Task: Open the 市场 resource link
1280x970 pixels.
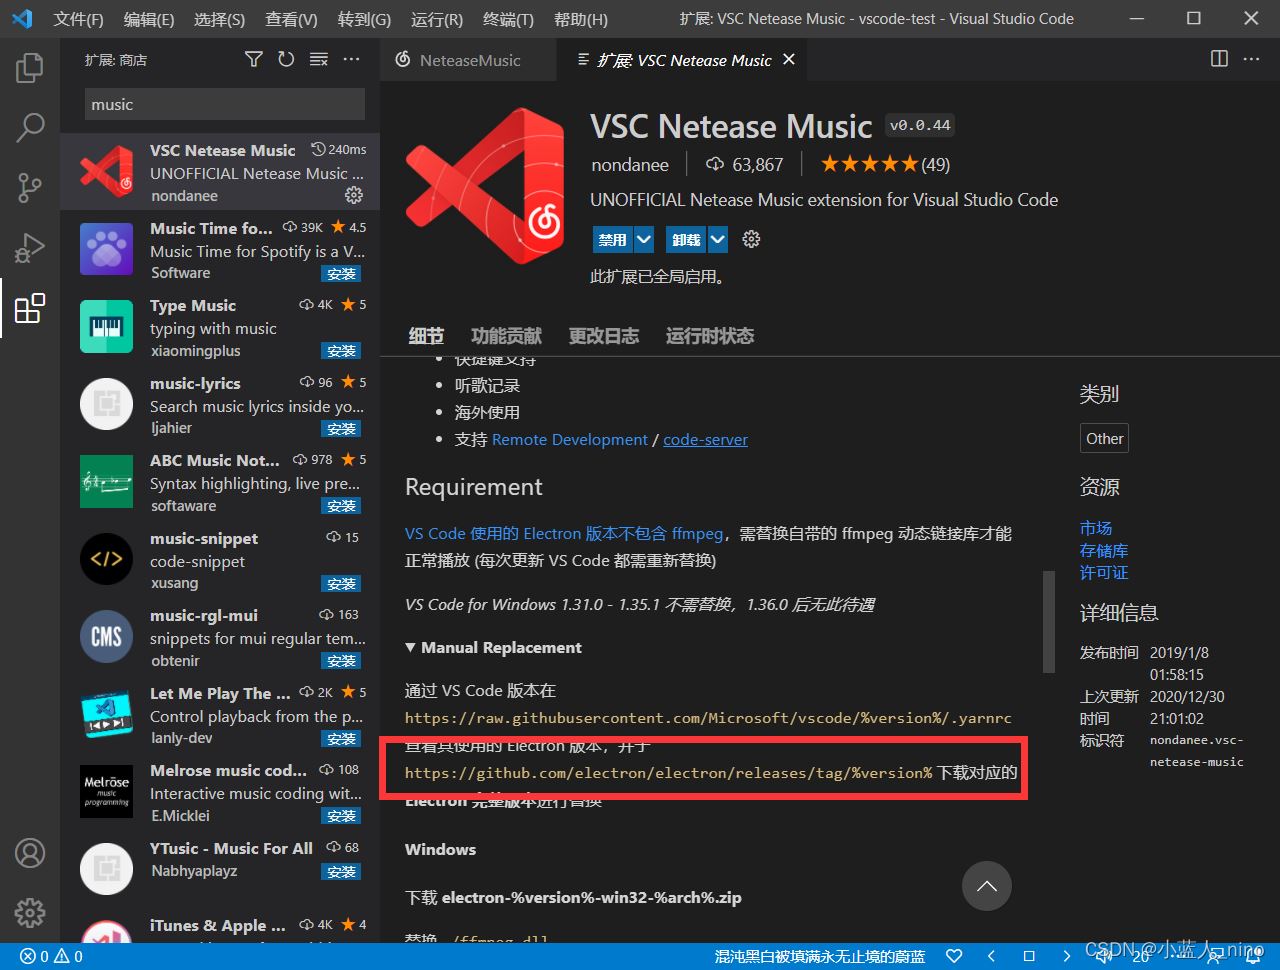Action: (1096, 528)
